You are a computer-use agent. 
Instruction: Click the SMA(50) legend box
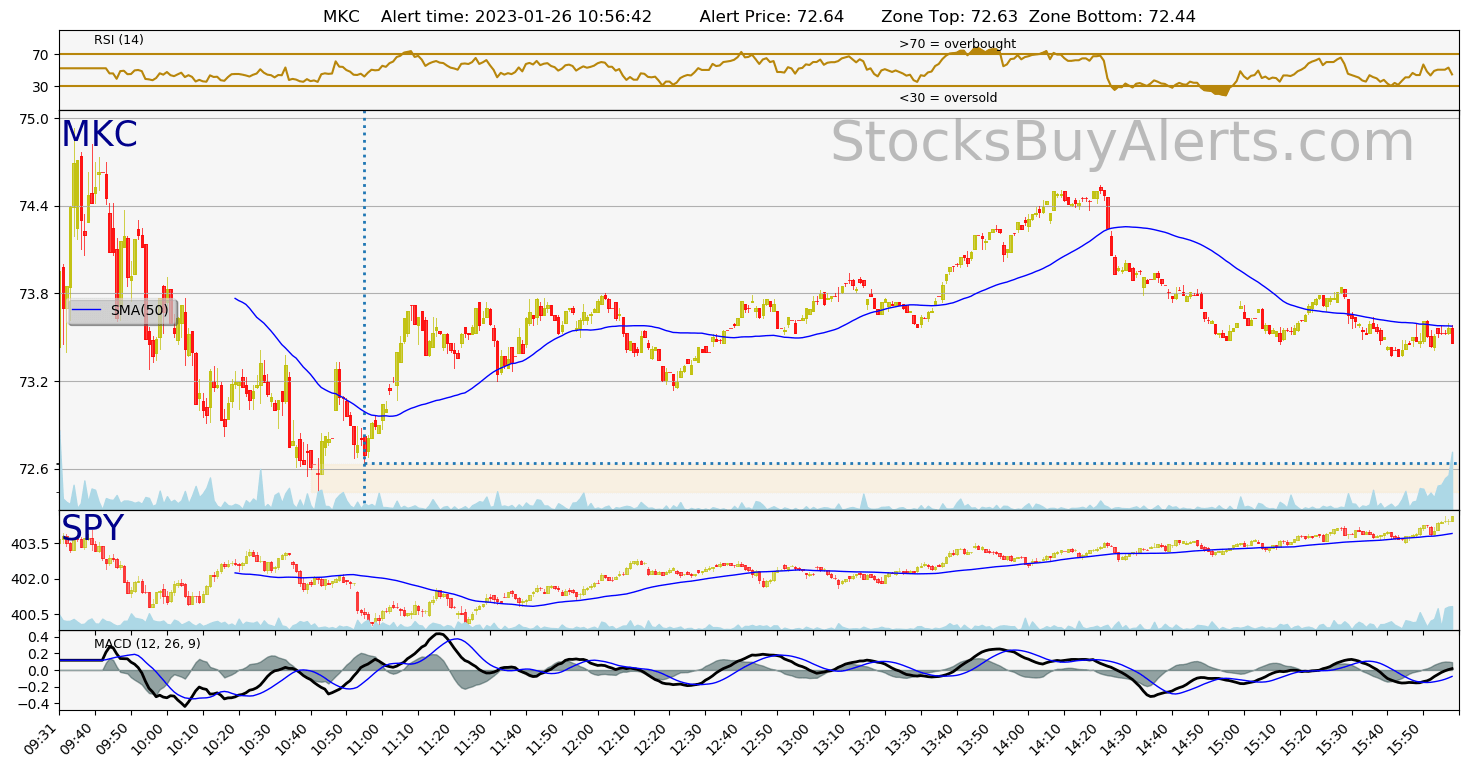[x=123, y=311]
